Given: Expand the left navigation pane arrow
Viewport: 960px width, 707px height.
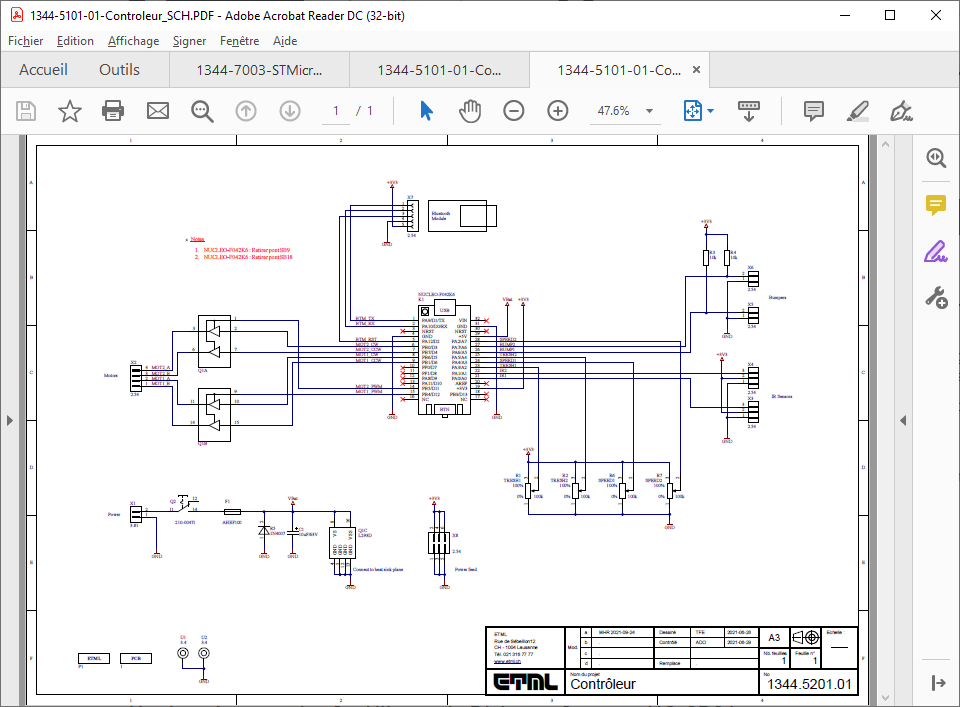Looking at the screenshot, I should (10, 421).
